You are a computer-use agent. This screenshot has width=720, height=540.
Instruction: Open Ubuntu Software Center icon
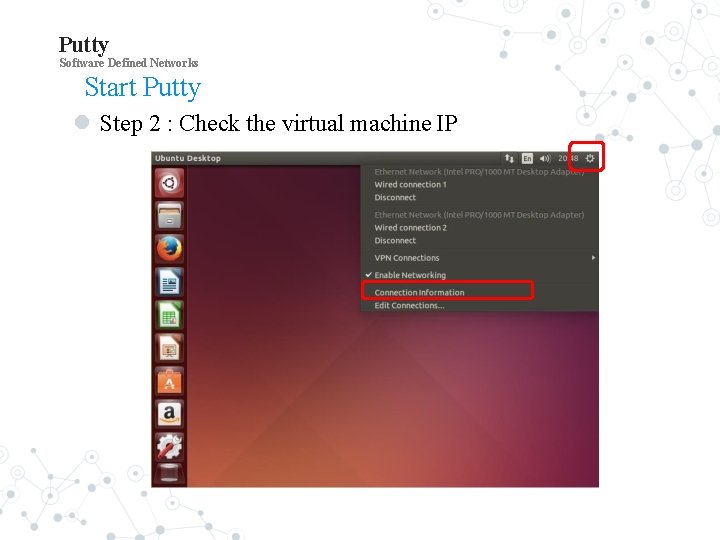coord(169,381)
